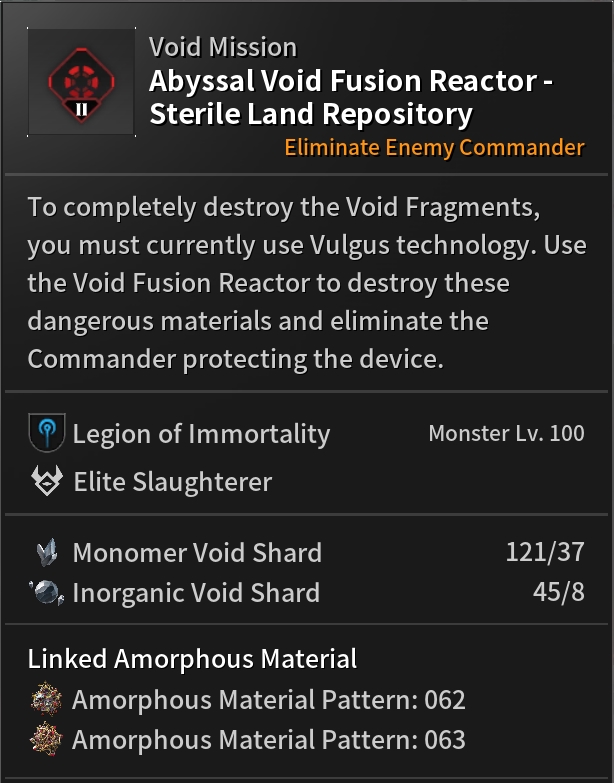
Task: Click the Amorphous Material Pattern 063 icon
Action: (45, 740)
